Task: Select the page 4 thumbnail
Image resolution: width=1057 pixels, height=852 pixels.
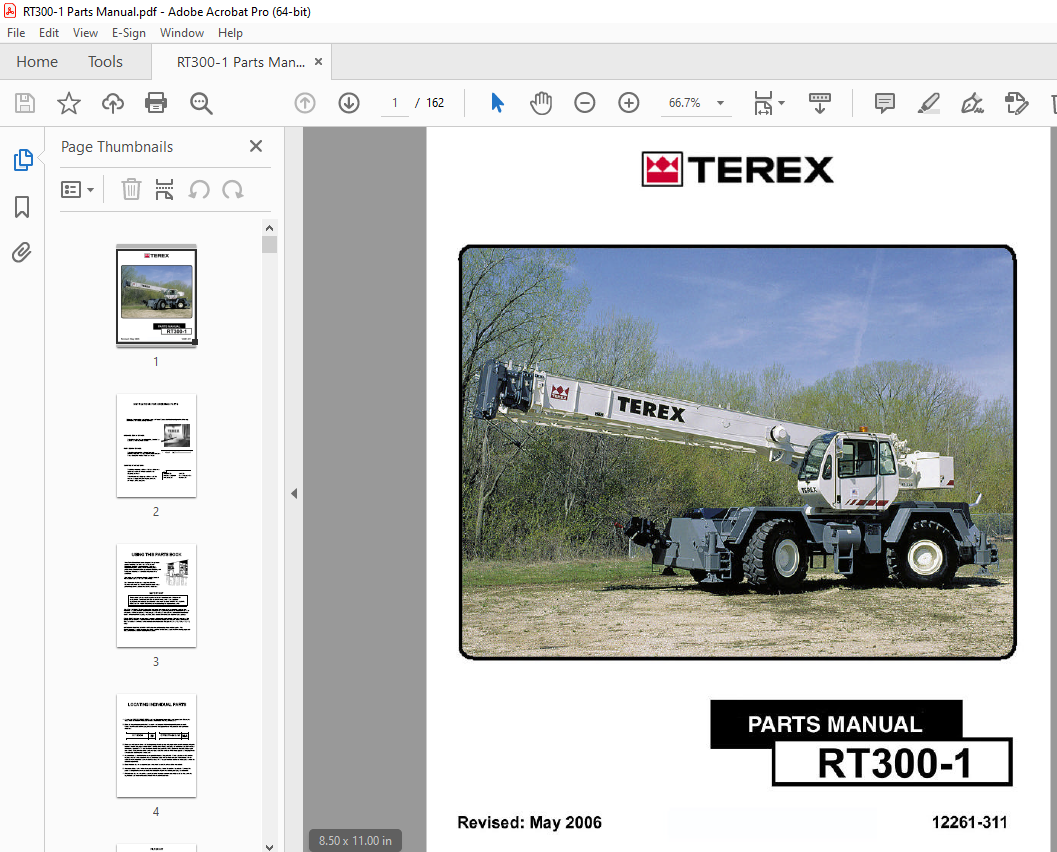Action: (156, 746)
